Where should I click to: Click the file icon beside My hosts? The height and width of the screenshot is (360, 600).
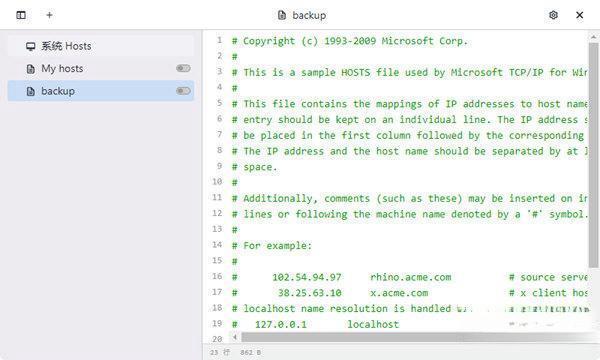[x=31, y=69]
